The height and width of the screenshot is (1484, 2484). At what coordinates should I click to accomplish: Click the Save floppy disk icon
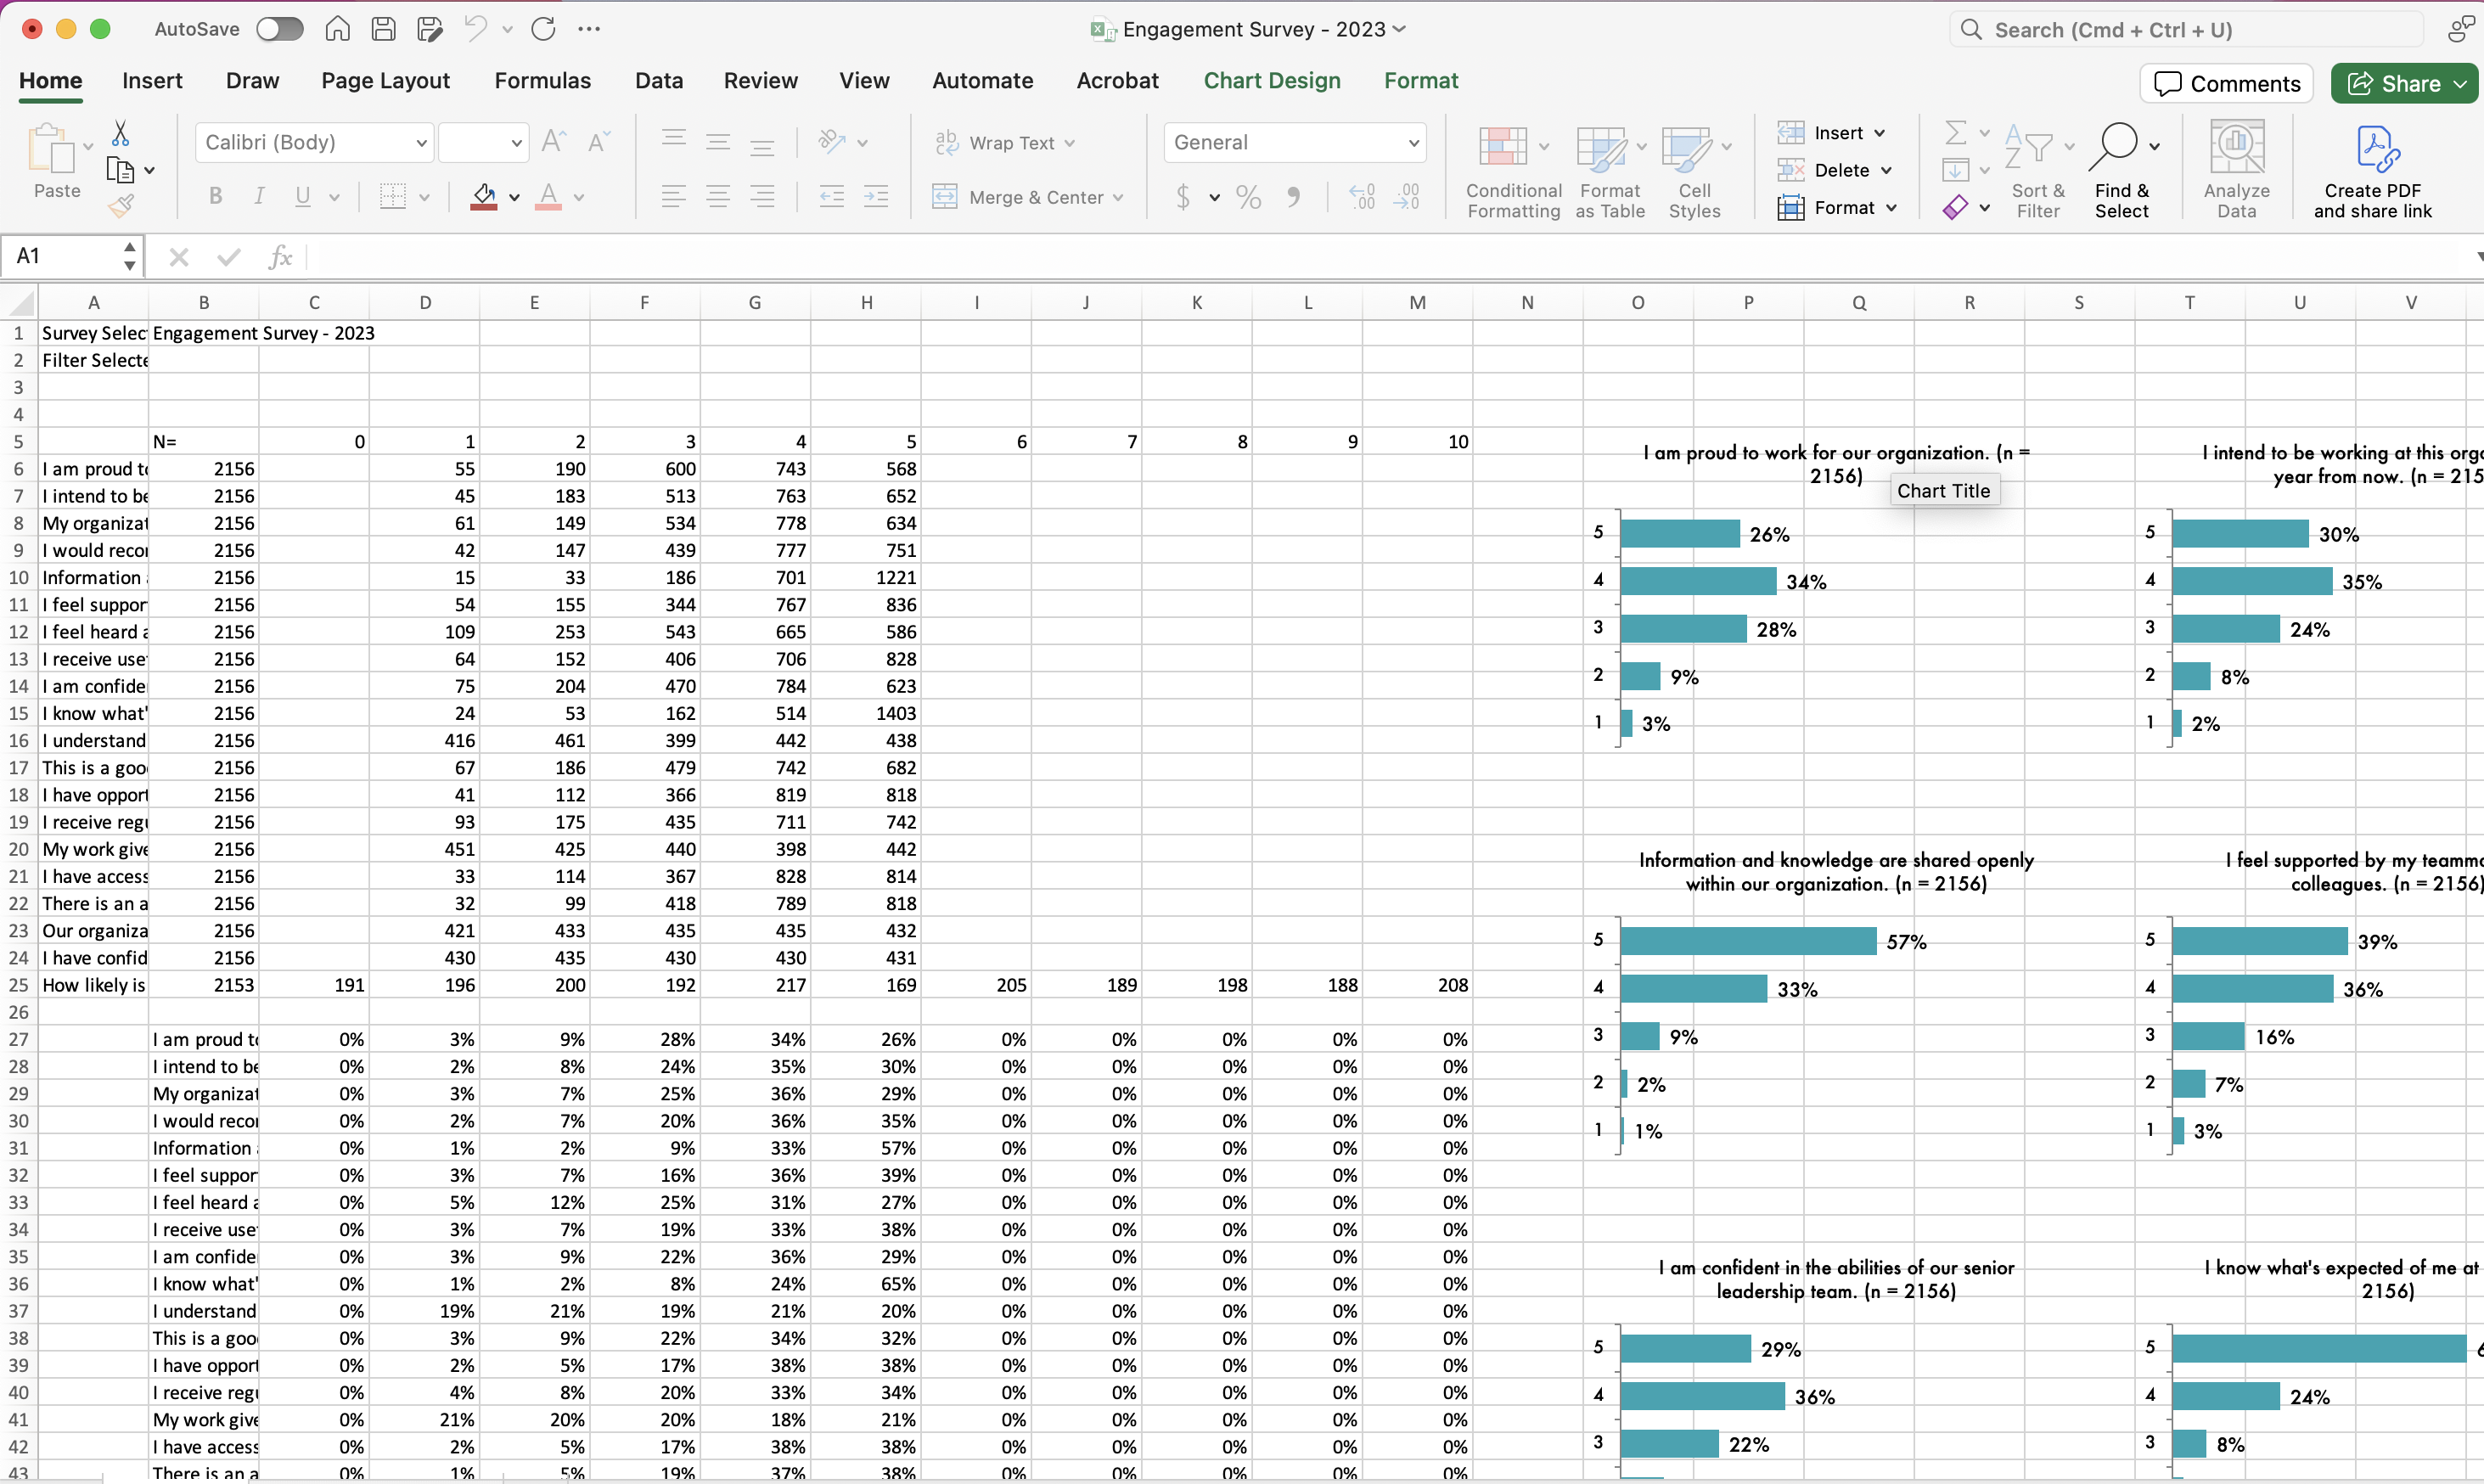click(x=384, y=29)
